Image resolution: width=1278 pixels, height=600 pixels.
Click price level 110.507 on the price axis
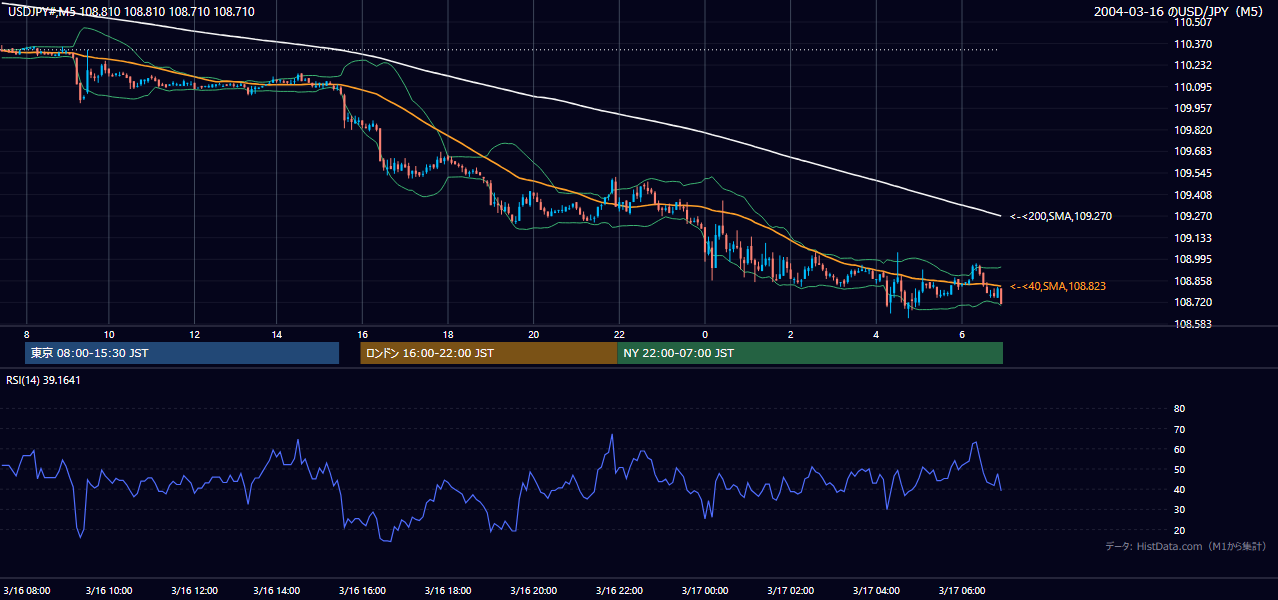pyautogui.click(x=1192, y=22)
